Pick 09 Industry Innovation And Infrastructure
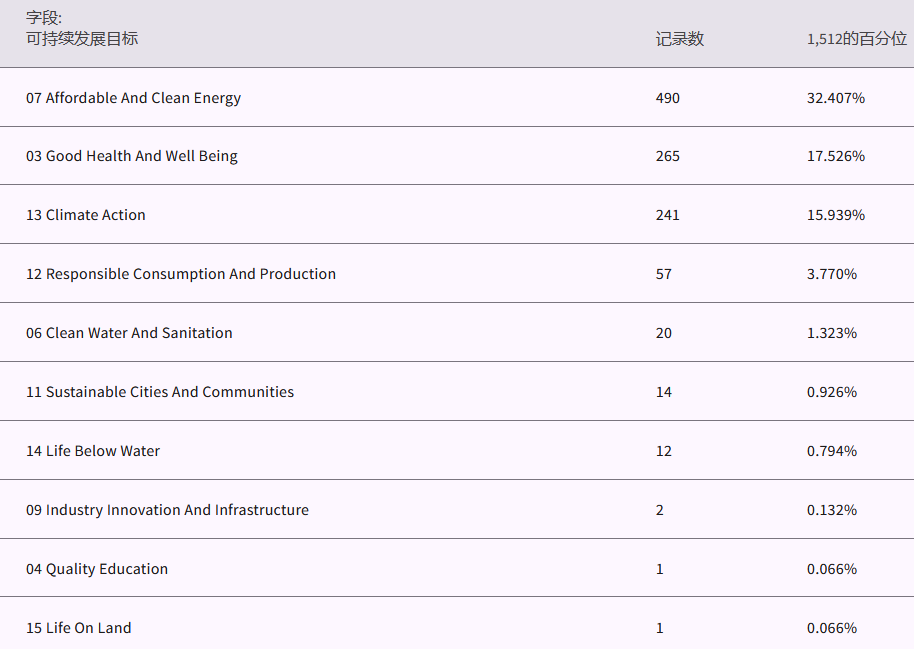Screen dimensions: 914x649 (167, 510)
